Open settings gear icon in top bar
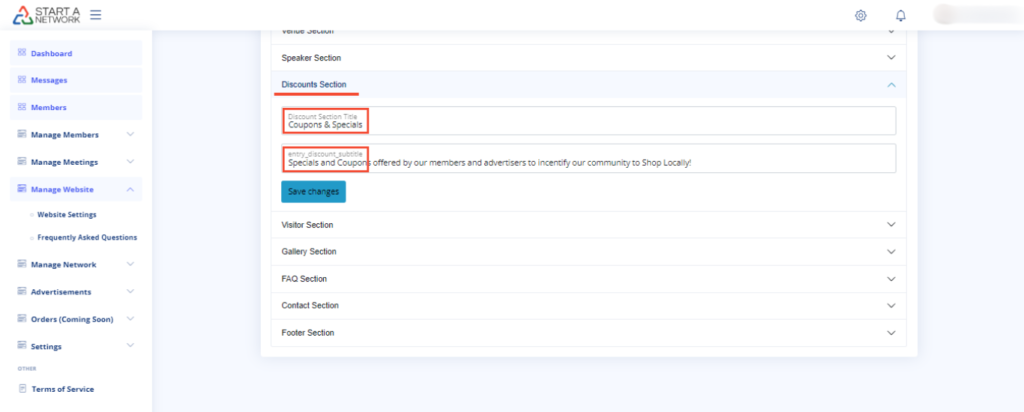The image size is (1024, 412). point(860,15)
